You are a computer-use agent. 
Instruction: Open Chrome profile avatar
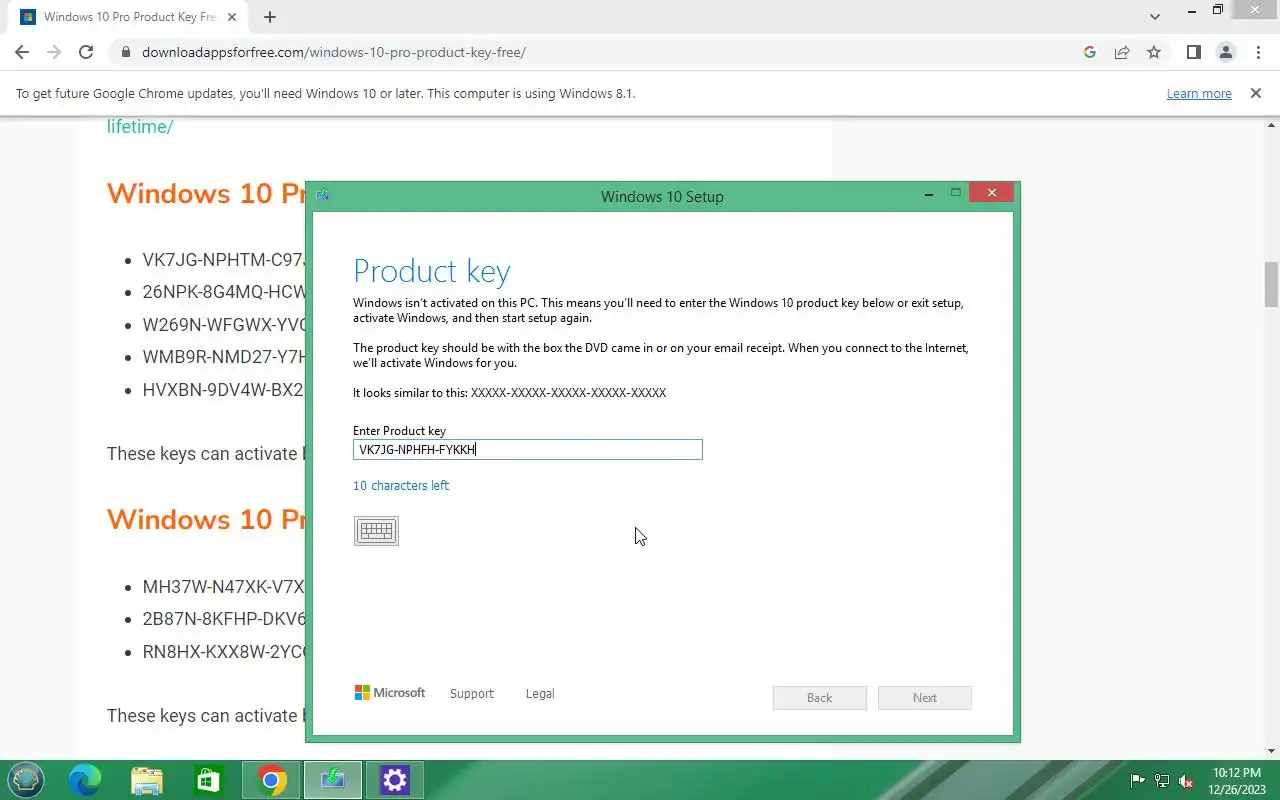pos(1225,52)
